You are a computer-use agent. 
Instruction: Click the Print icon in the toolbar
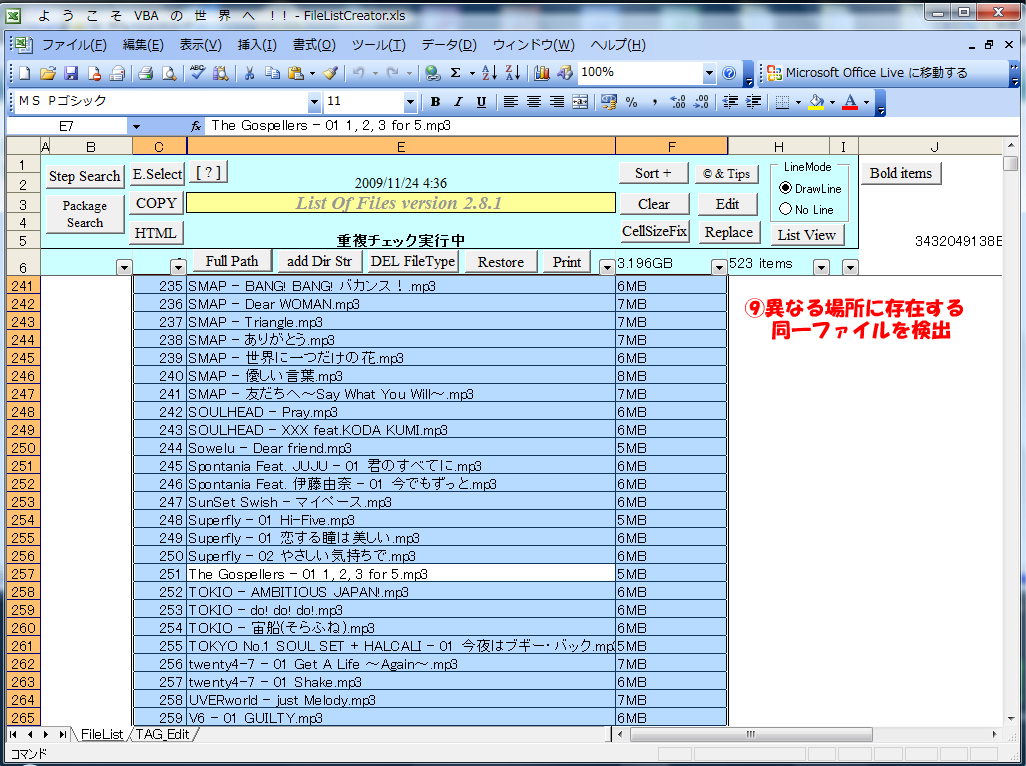145,73
